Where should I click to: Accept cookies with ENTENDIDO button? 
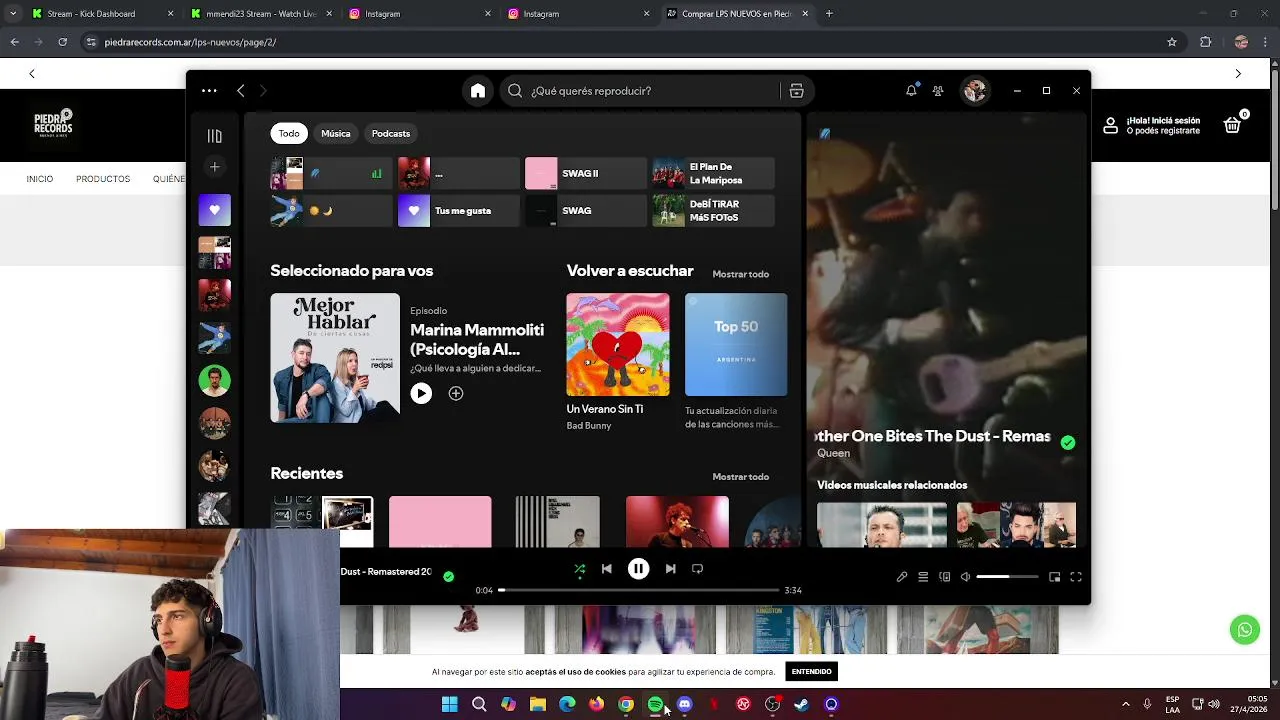tap(811, 672)
